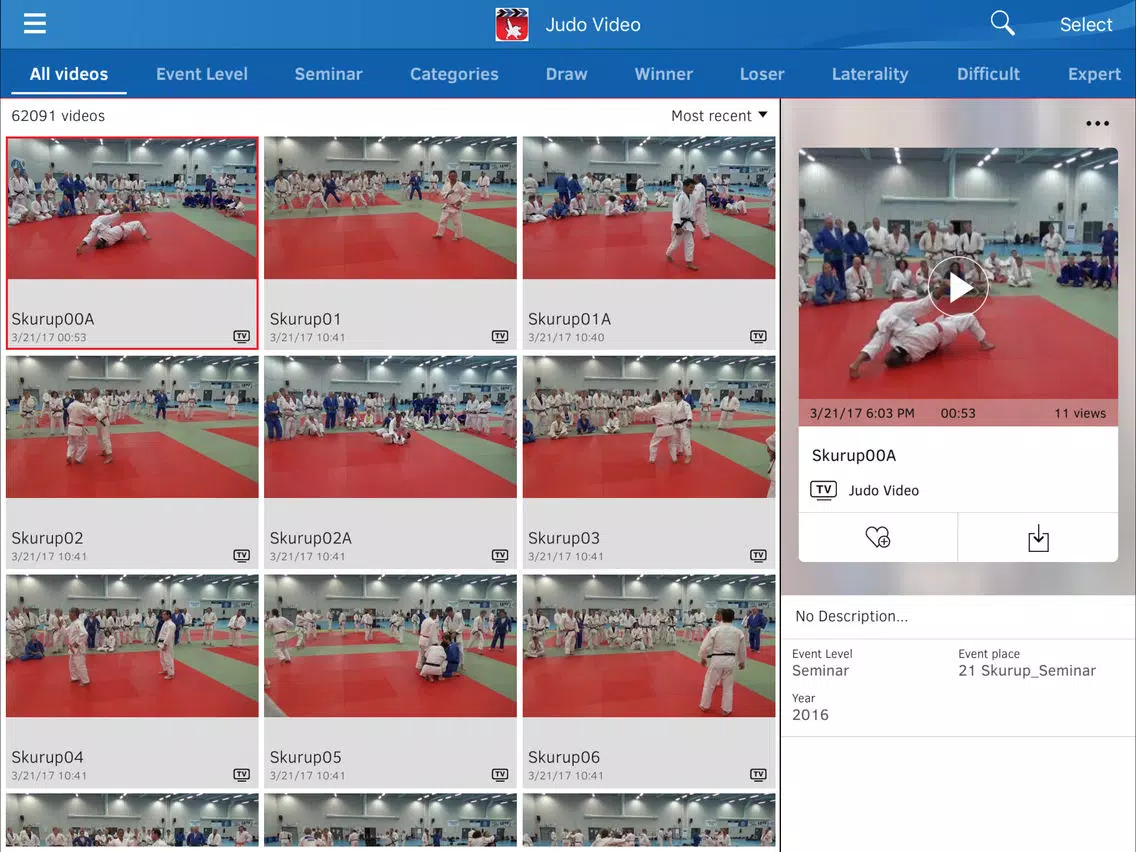The width and height of the screenshot is (1136, 852).
Task: Select the Skurup01A video thumbnail
Action: (x=649, y=209)
